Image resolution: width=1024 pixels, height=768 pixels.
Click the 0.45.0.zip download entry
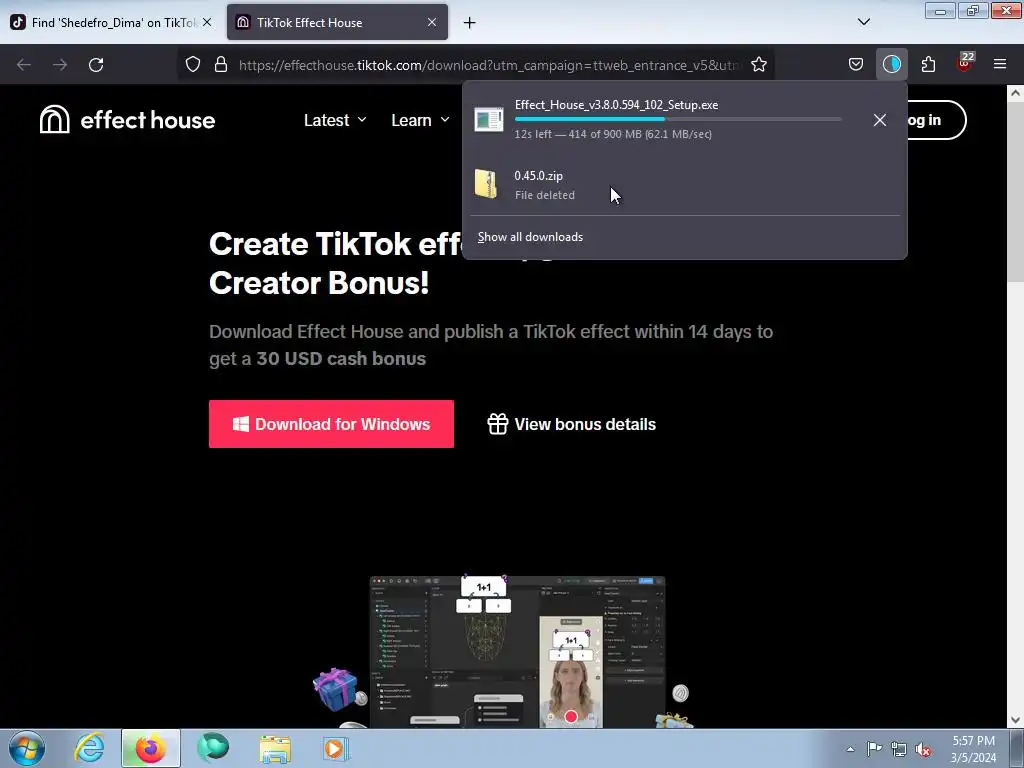click(684, 184)
